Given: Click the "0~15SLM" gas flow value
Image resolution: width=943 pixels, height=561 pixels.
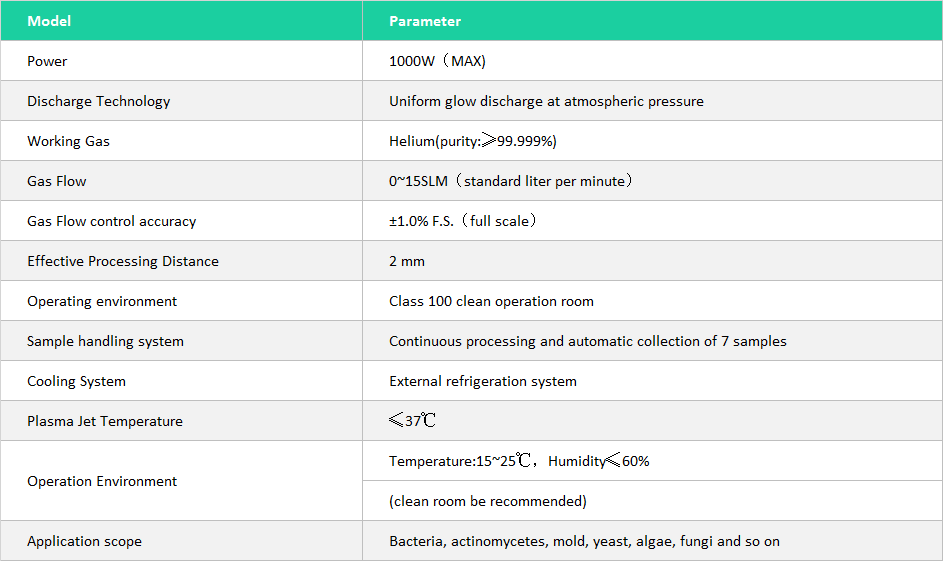Looking at the screenshot, I should (511, 181).
